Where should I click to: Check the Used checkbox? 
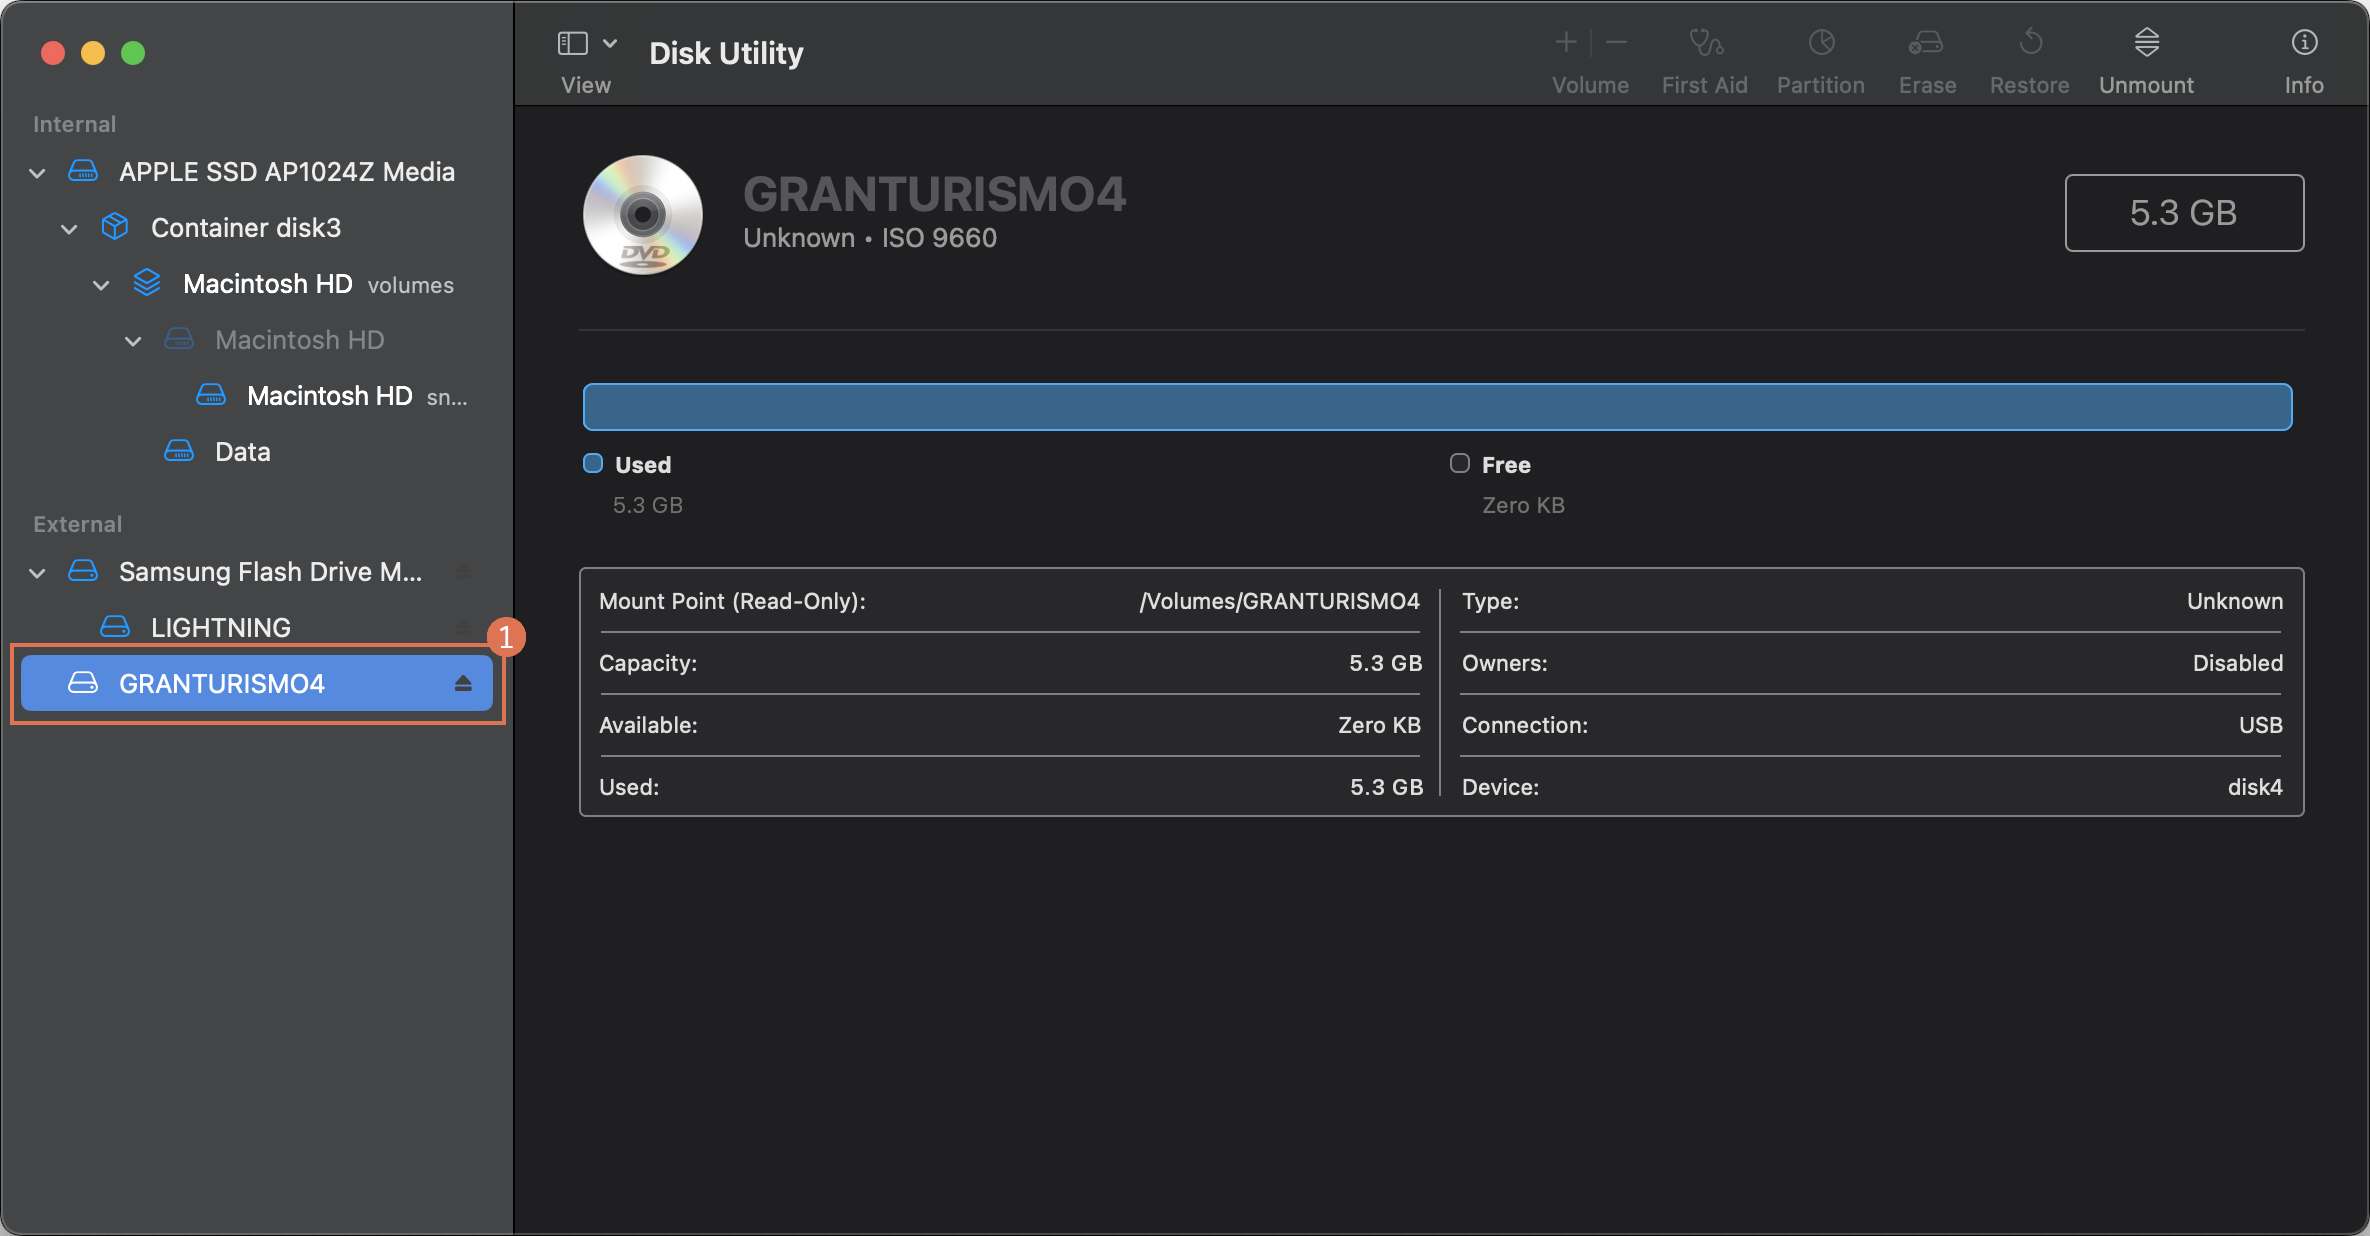592,463
